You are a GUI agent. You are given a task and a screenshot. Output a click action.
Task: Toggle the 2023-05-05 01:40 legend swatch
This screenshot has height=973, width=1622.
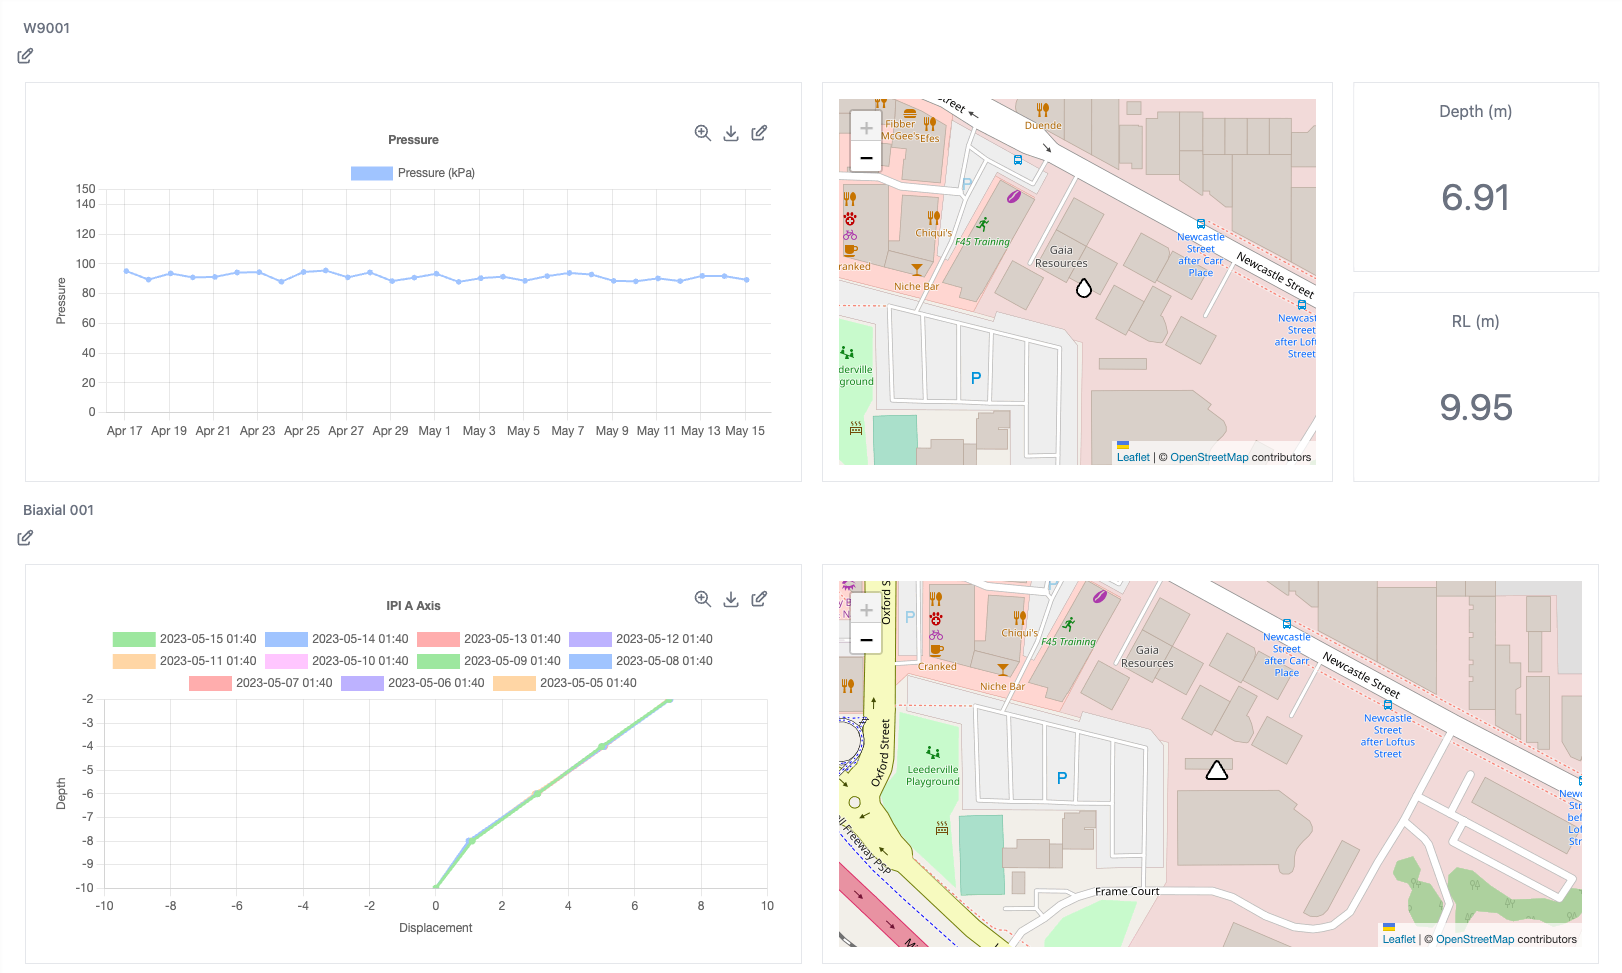514,683
